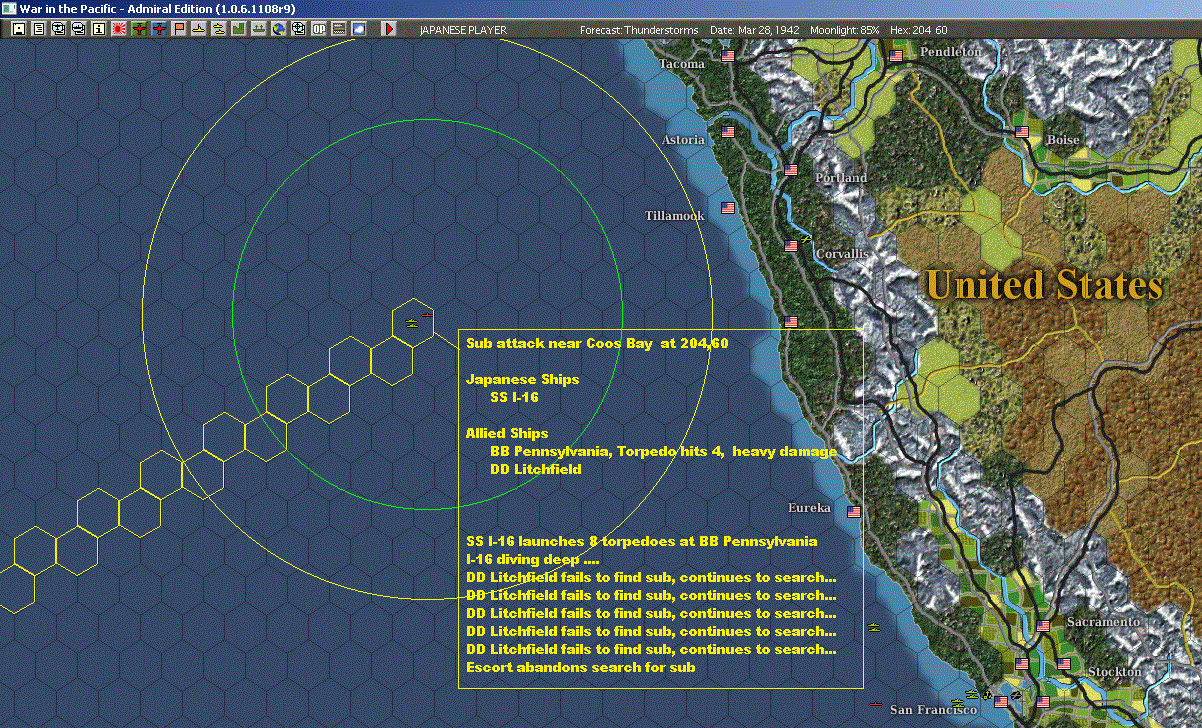Click the Eureka city label
This screenshot has height=728, width=1202.
pos(809,508)
